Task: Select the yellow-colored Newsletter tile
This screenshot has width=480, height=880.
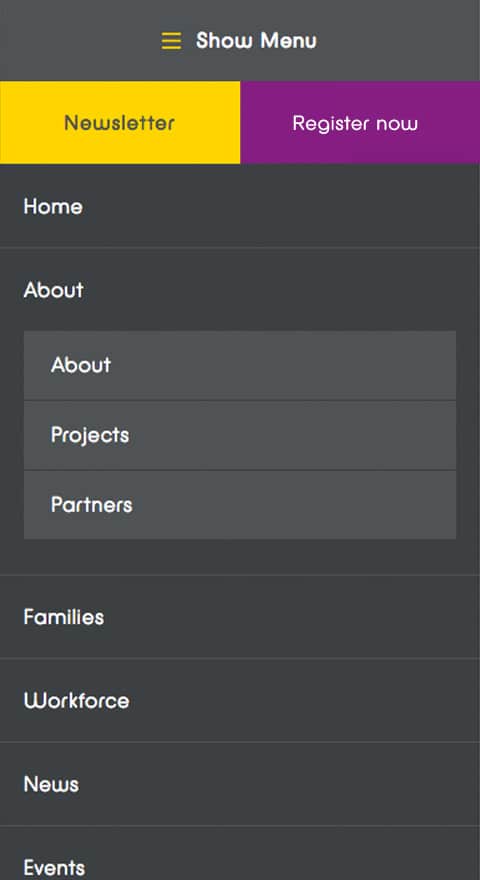Action: point(120,122)
